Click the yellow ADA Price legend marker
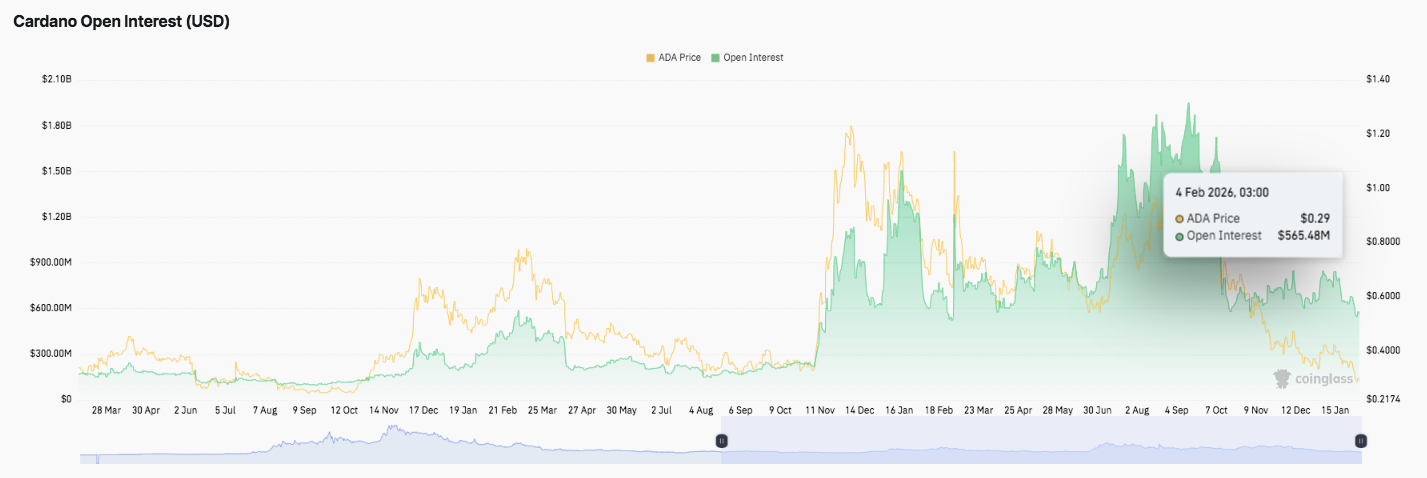The width and height of the screenshot is (1427, 478). click(x=650, y=58)
